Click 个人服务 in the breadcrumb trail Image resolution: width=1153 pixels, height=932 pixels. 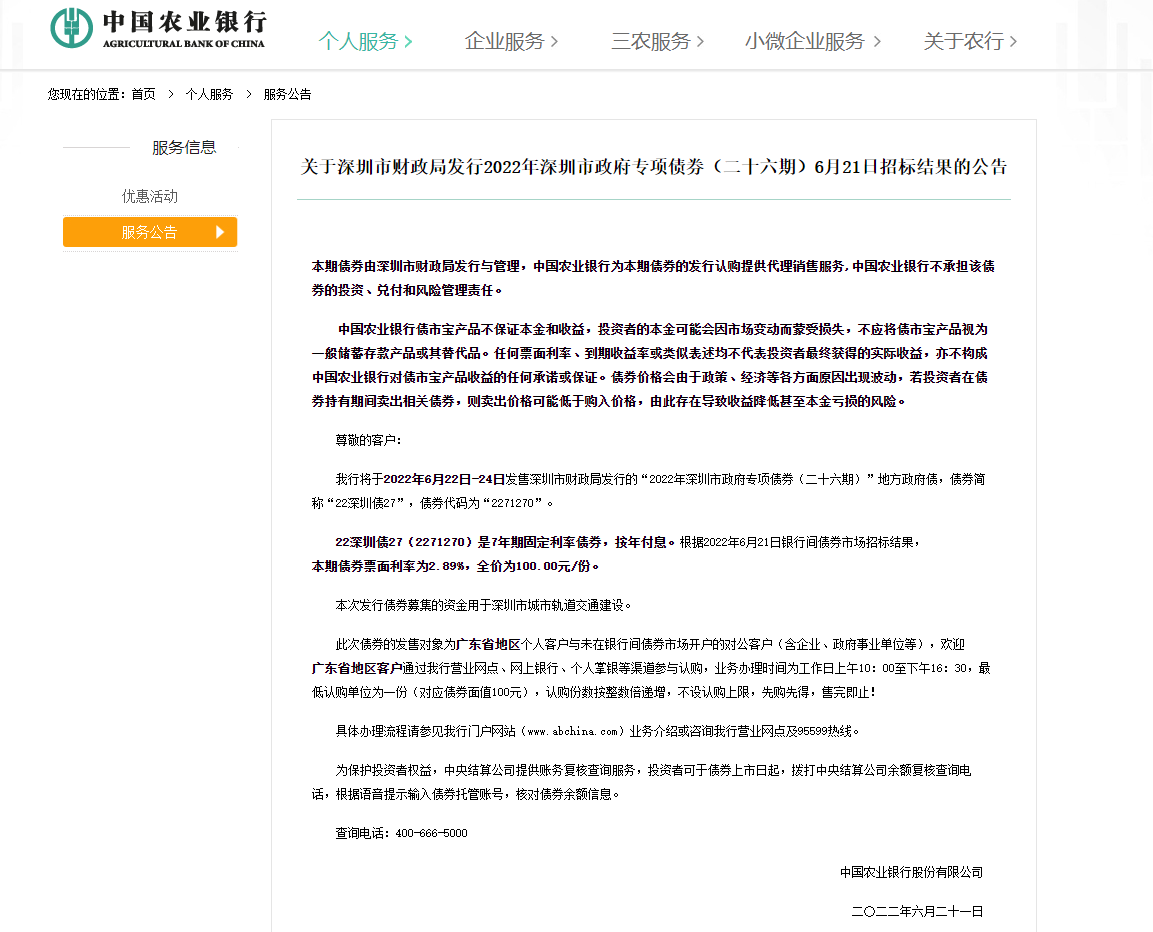tap(209, 94)
